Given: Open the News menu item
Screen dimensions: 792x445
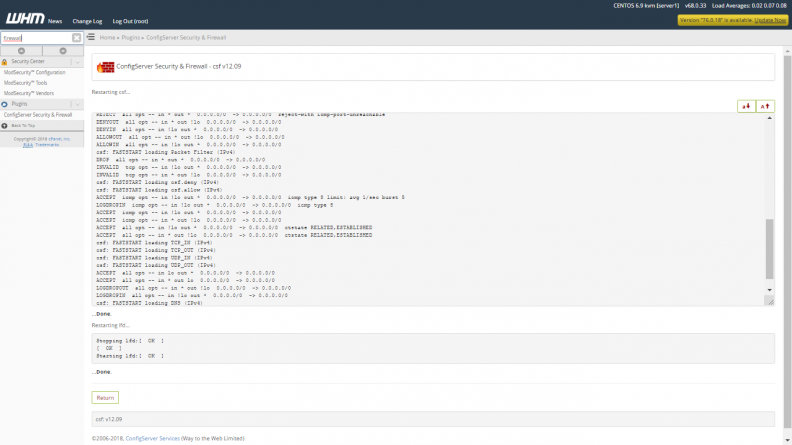Looking at the screenshot, I should pyautogui.click(x=55, y=21).
